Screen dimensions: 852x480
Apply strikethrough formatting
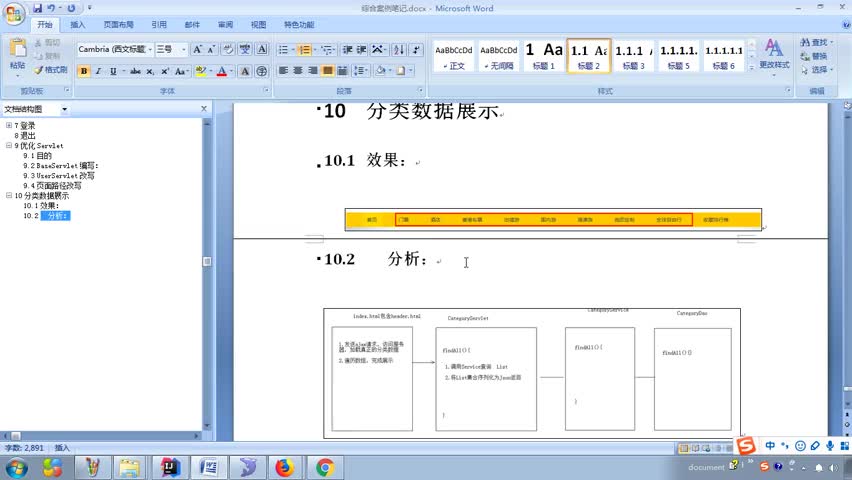(135, 71)
